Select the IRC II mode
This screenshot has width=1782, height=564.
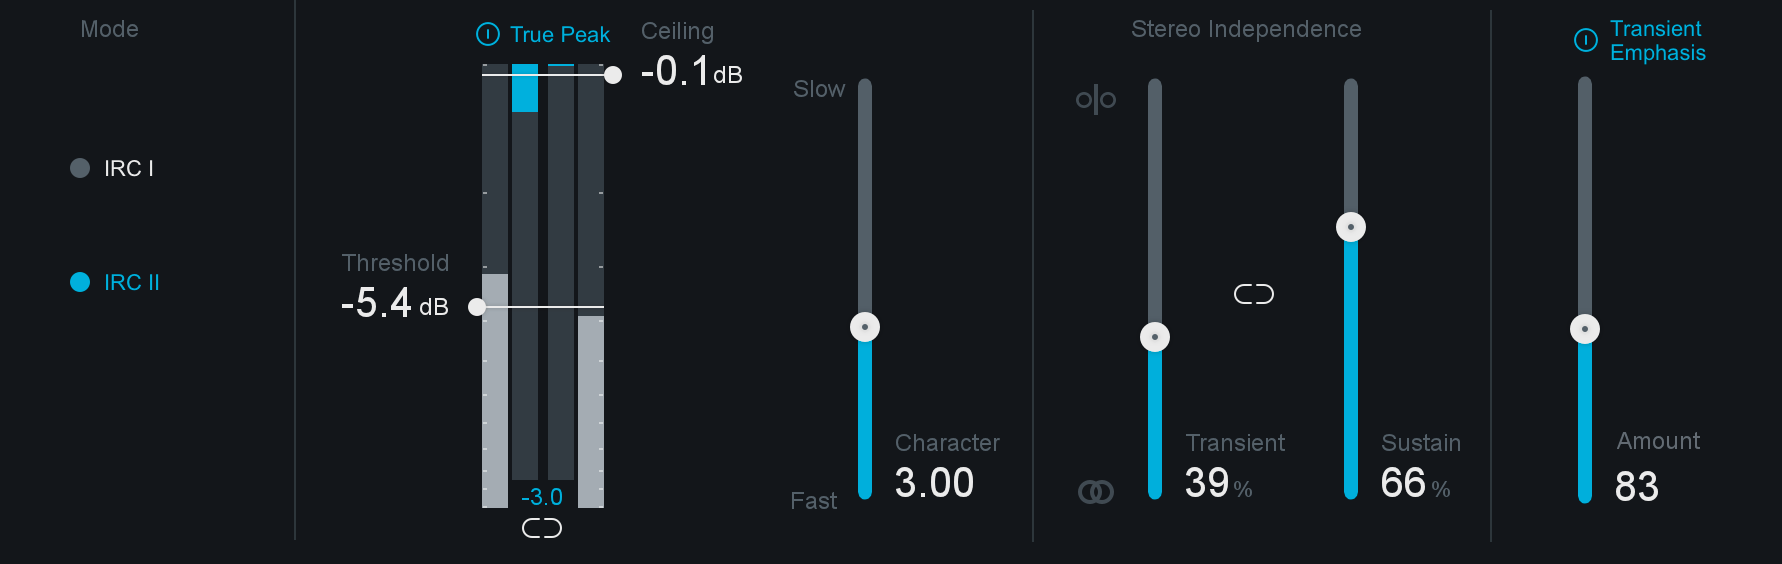(115, 282)
